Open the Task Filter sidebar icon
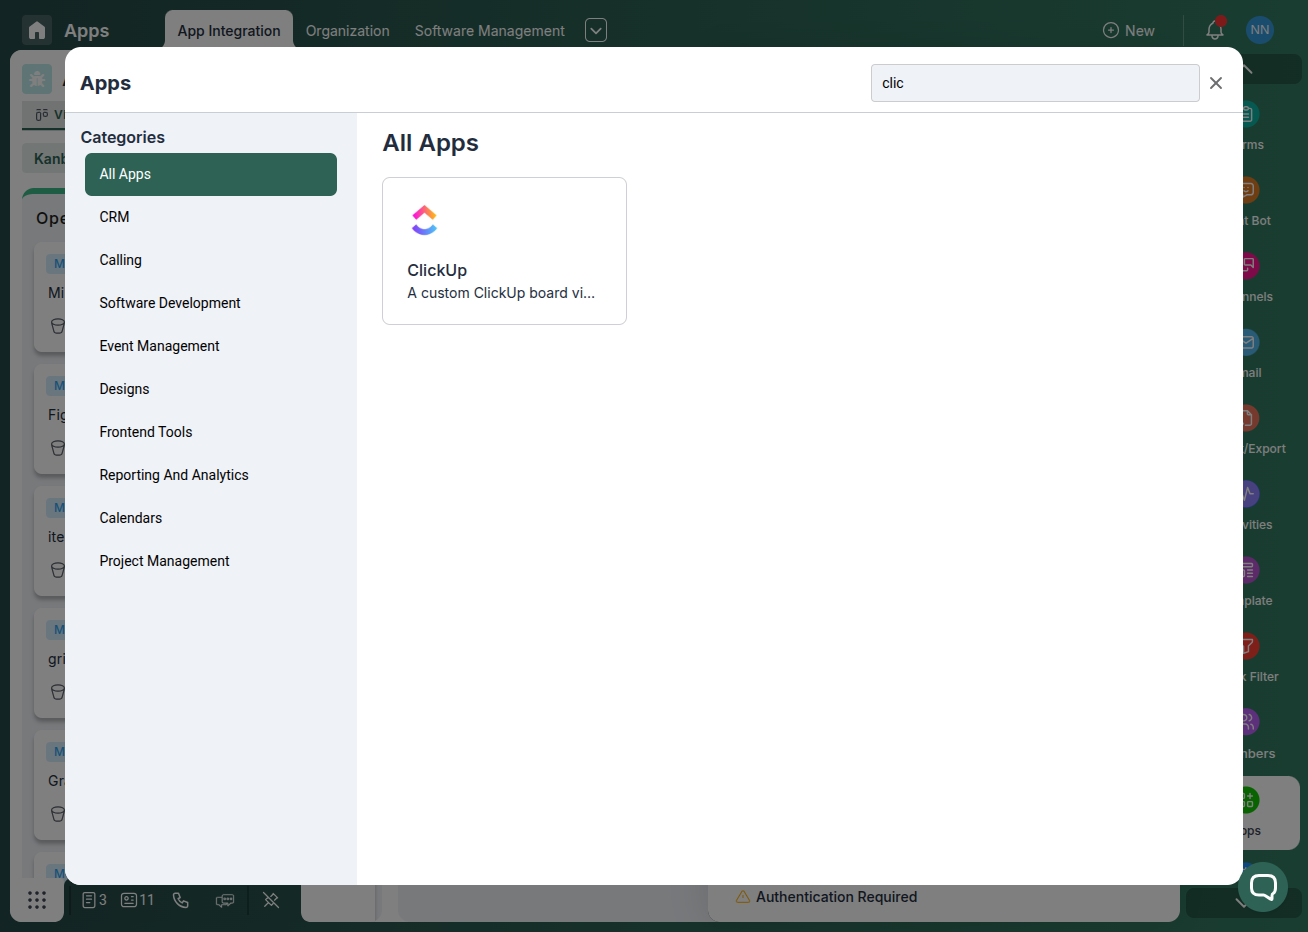 click(1246, 647)
